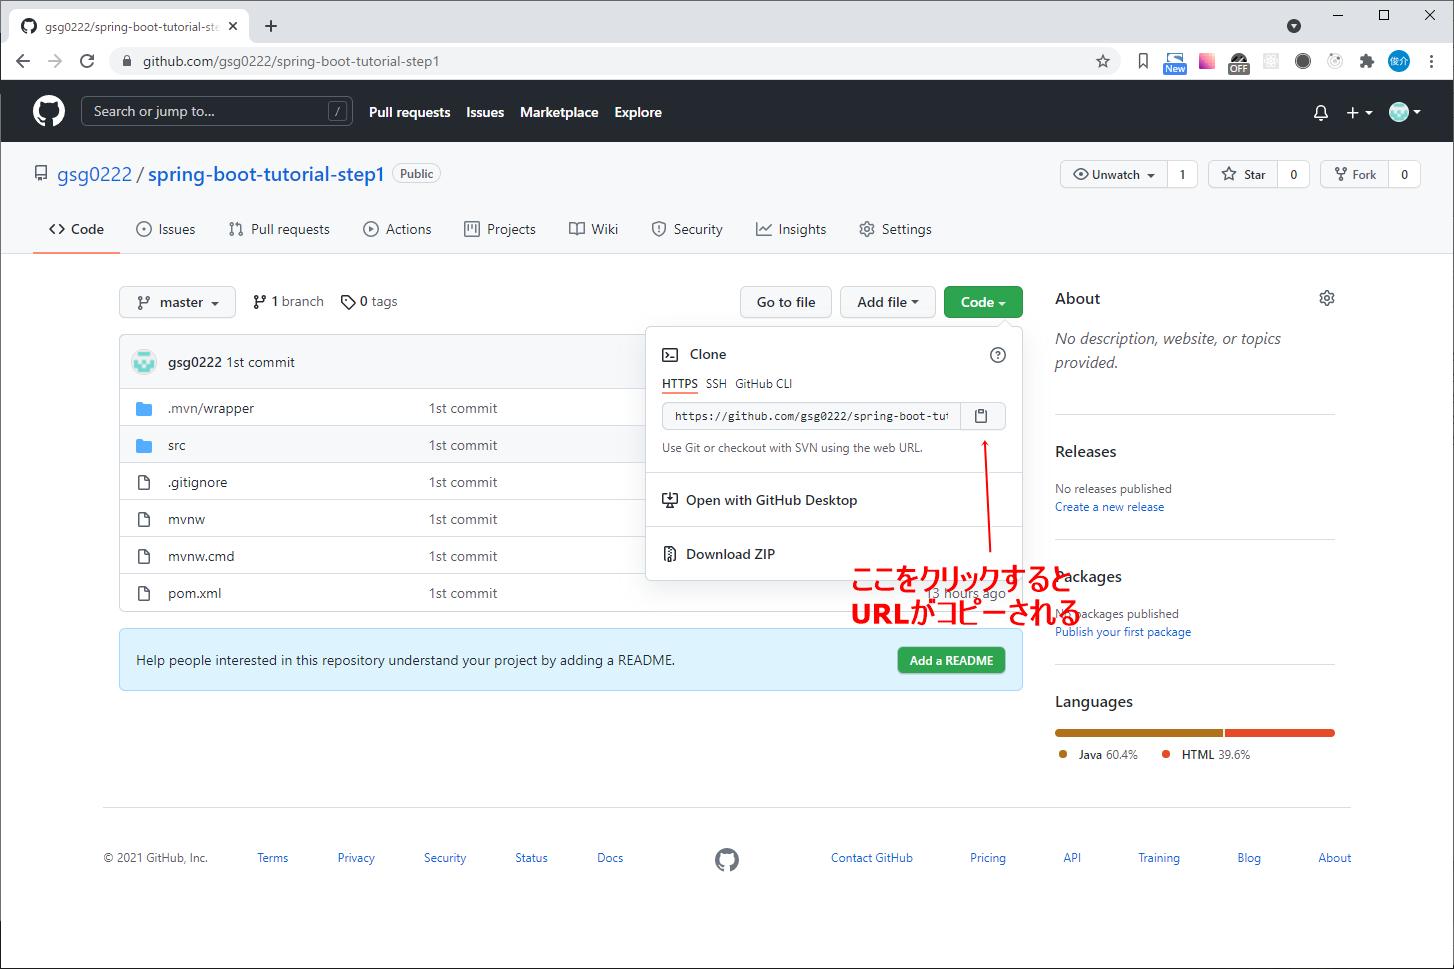1454x969 pixels.
Task: Open the Add file dropdown
Action: click(887, 301)
